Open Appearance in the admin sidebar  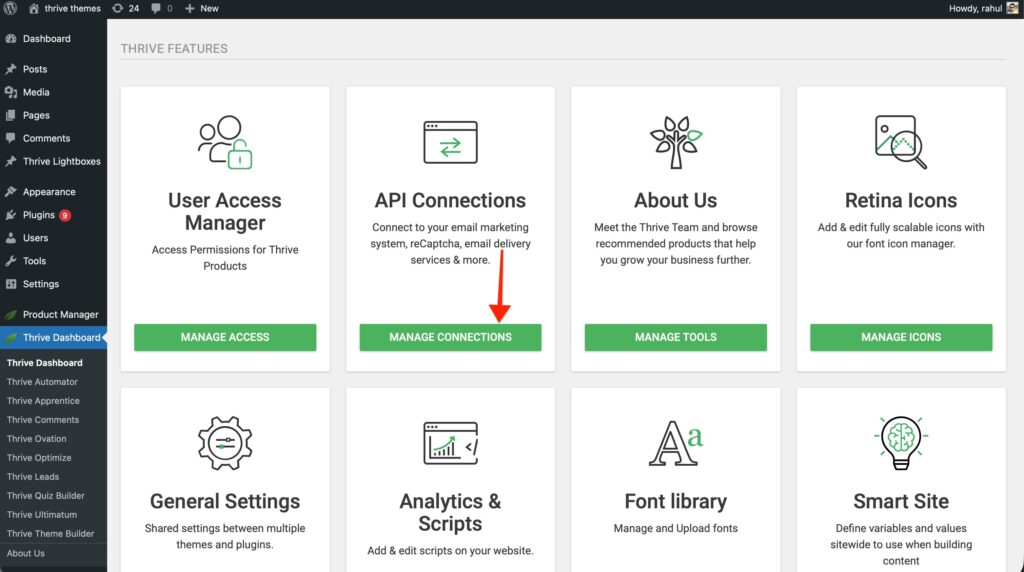click(49, 192)
